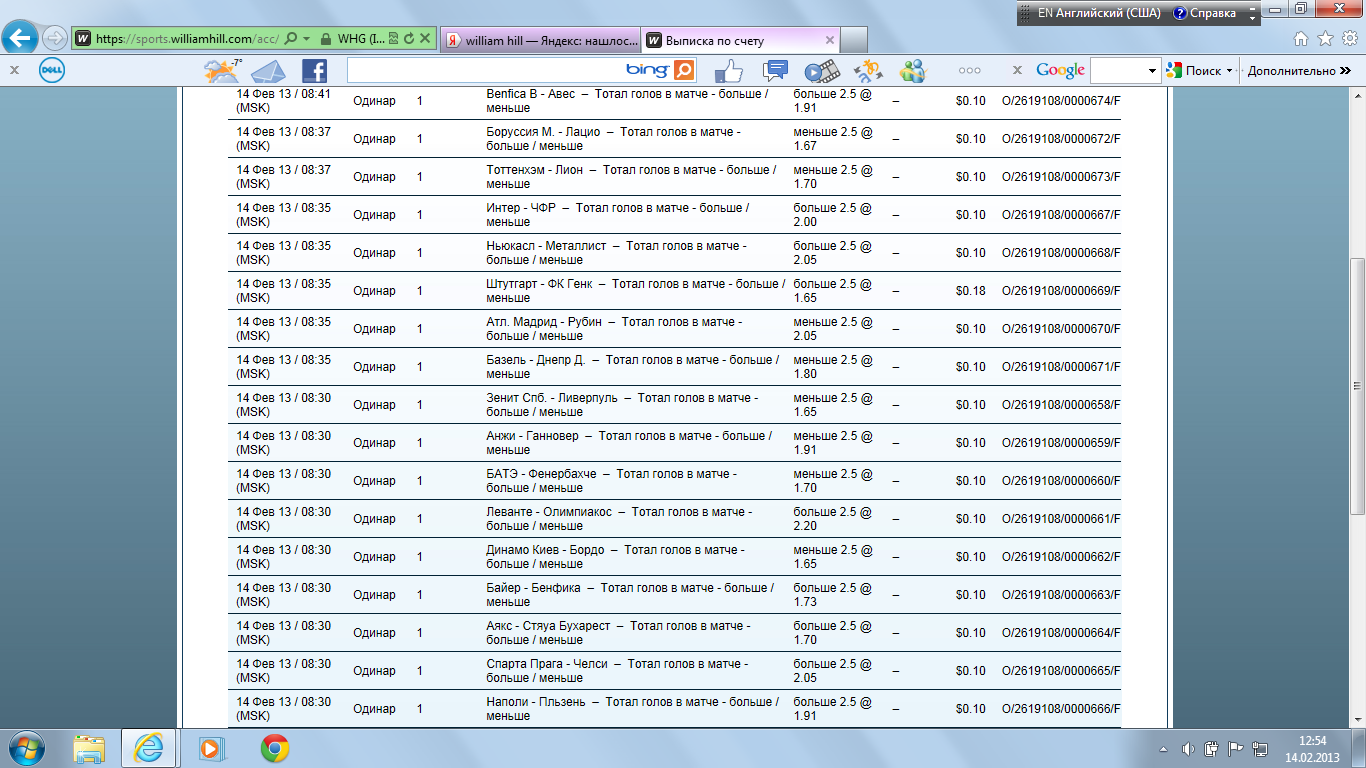1366x768 pixels.
Task: Open the Facebook icon in Bing toolbar
Action: (x=314, y=70)
